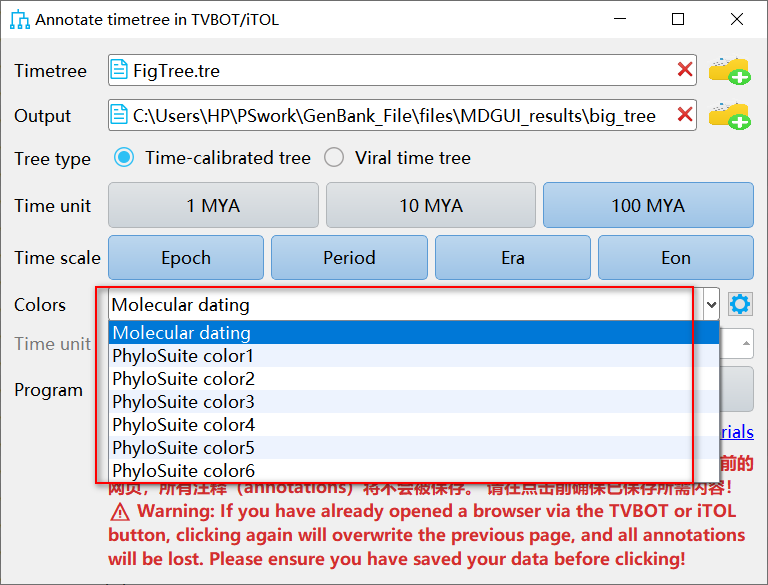Open the partially hidden tutorials link

737,432
